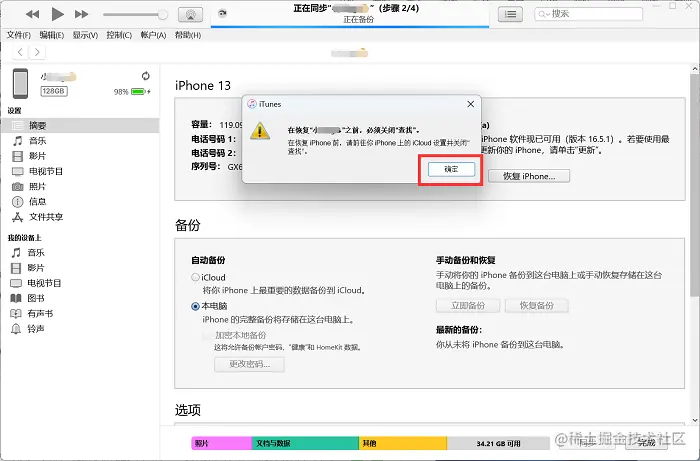Open the 文件(F) menu
Viewport: 700px width, 461px height.
18,35
